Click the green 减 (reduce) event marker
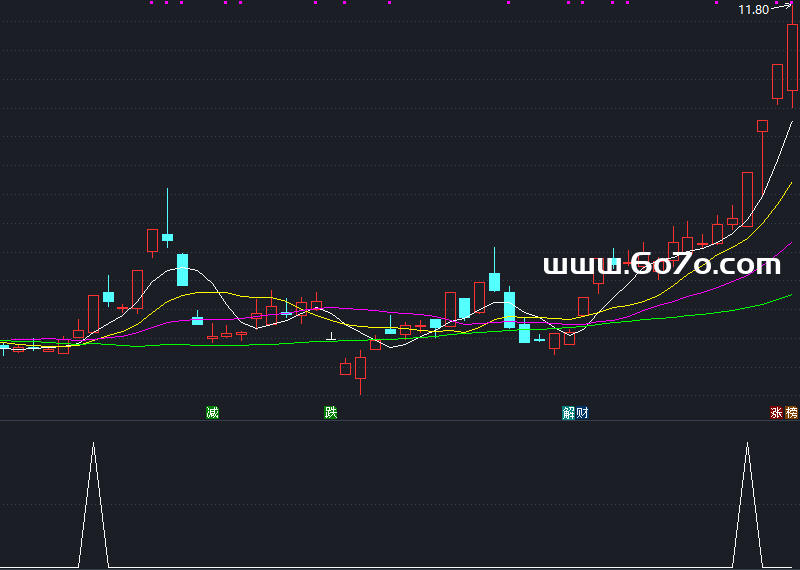The width and height of the screenshot is (800, 570). (x=212, y=412)
